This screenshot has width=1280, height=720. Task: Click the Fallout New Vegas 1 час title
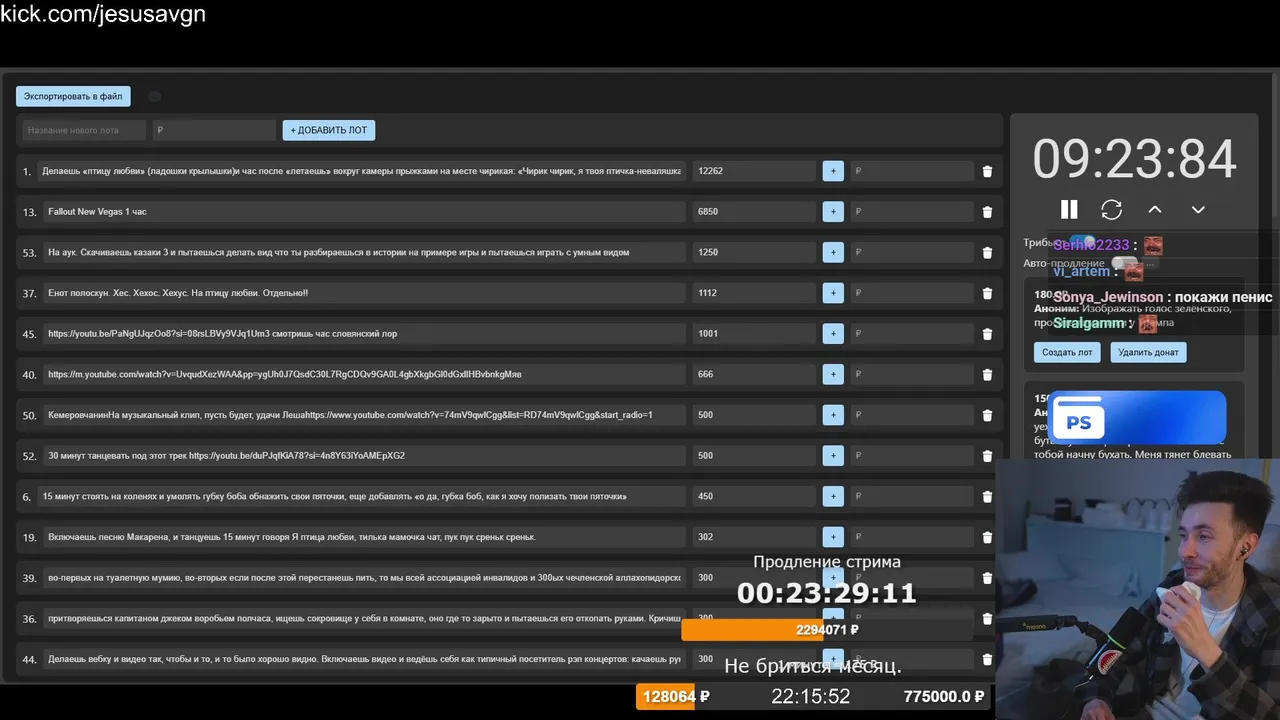point(97,212)
